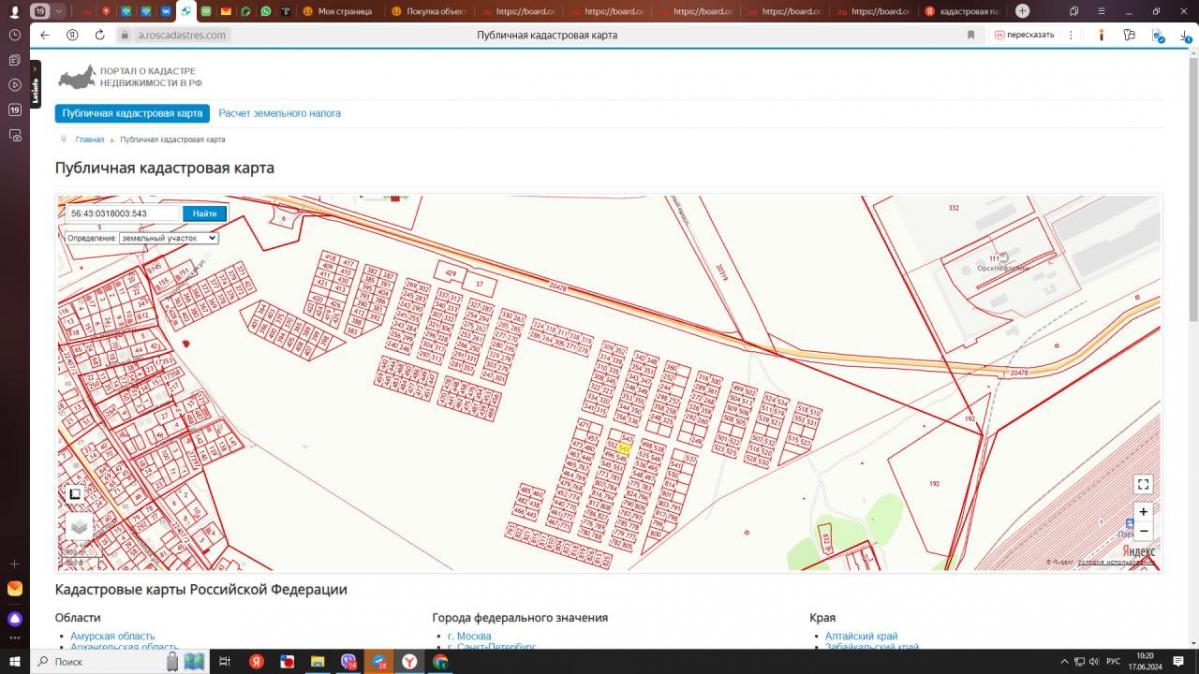Select the highlighted yellow parcel 543
The height and width of the screenshot is (674, 1199).
click(624, 448)
